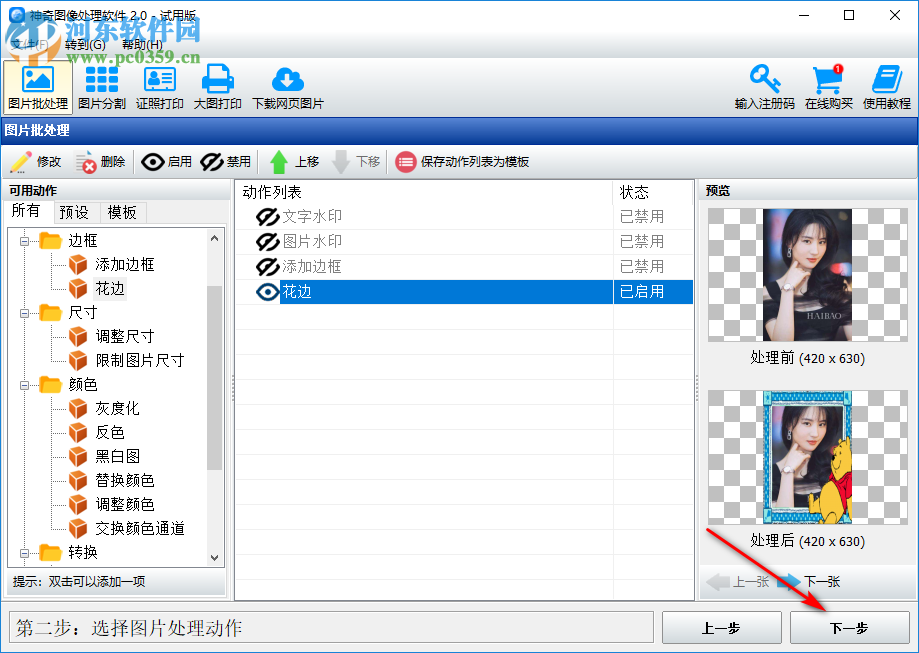The width and height of the screenshot is (919, 653).
Task: Toggle the eye icon of 文字水印 row
Action: coord(267,217)
